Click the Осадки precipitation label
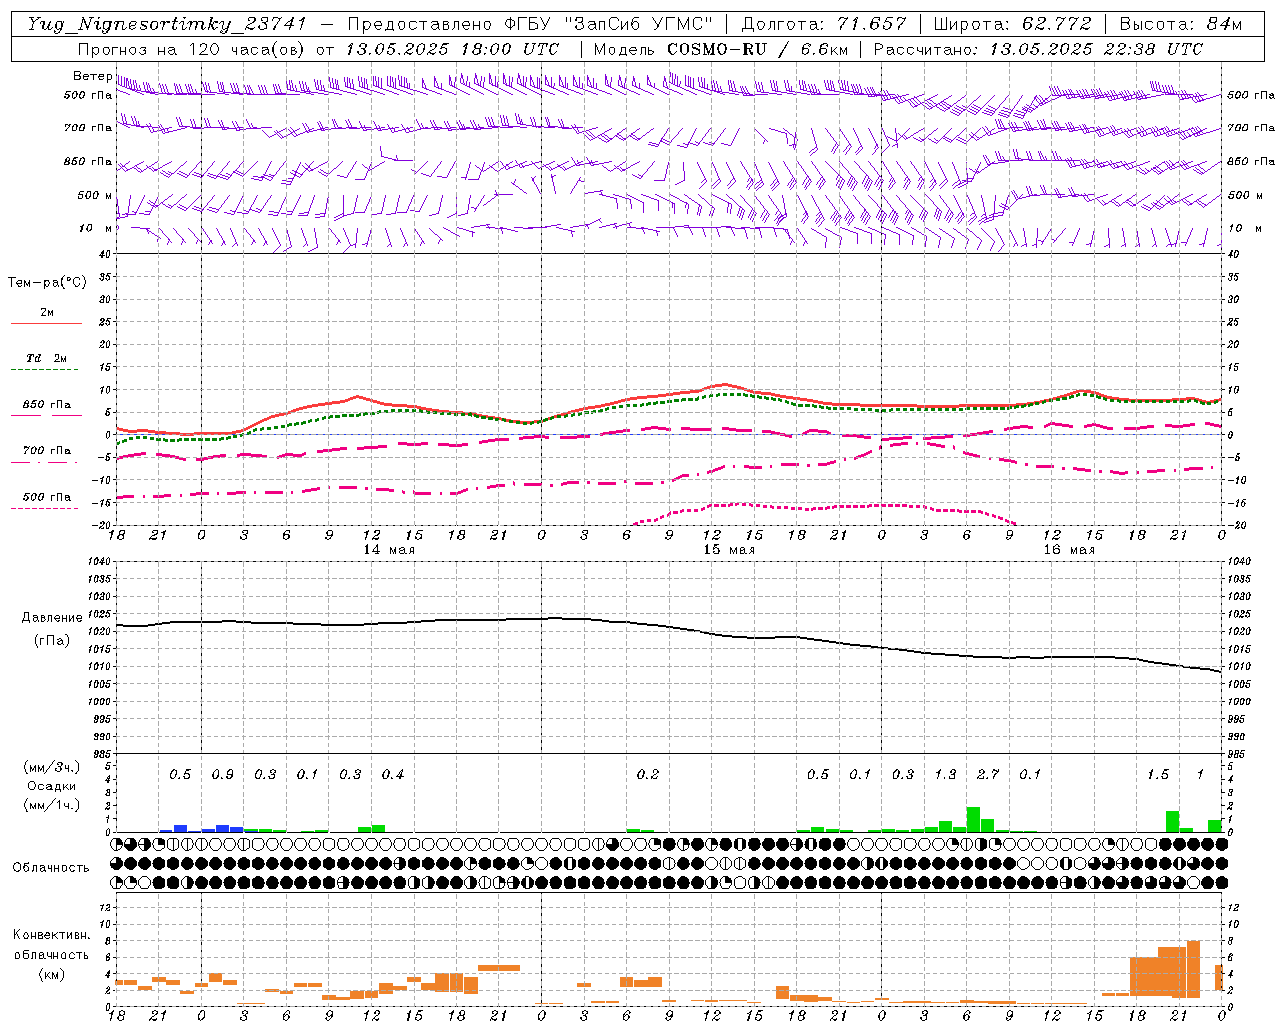The height and width of the screenshot is (1024, 1280). coord(51,786)
